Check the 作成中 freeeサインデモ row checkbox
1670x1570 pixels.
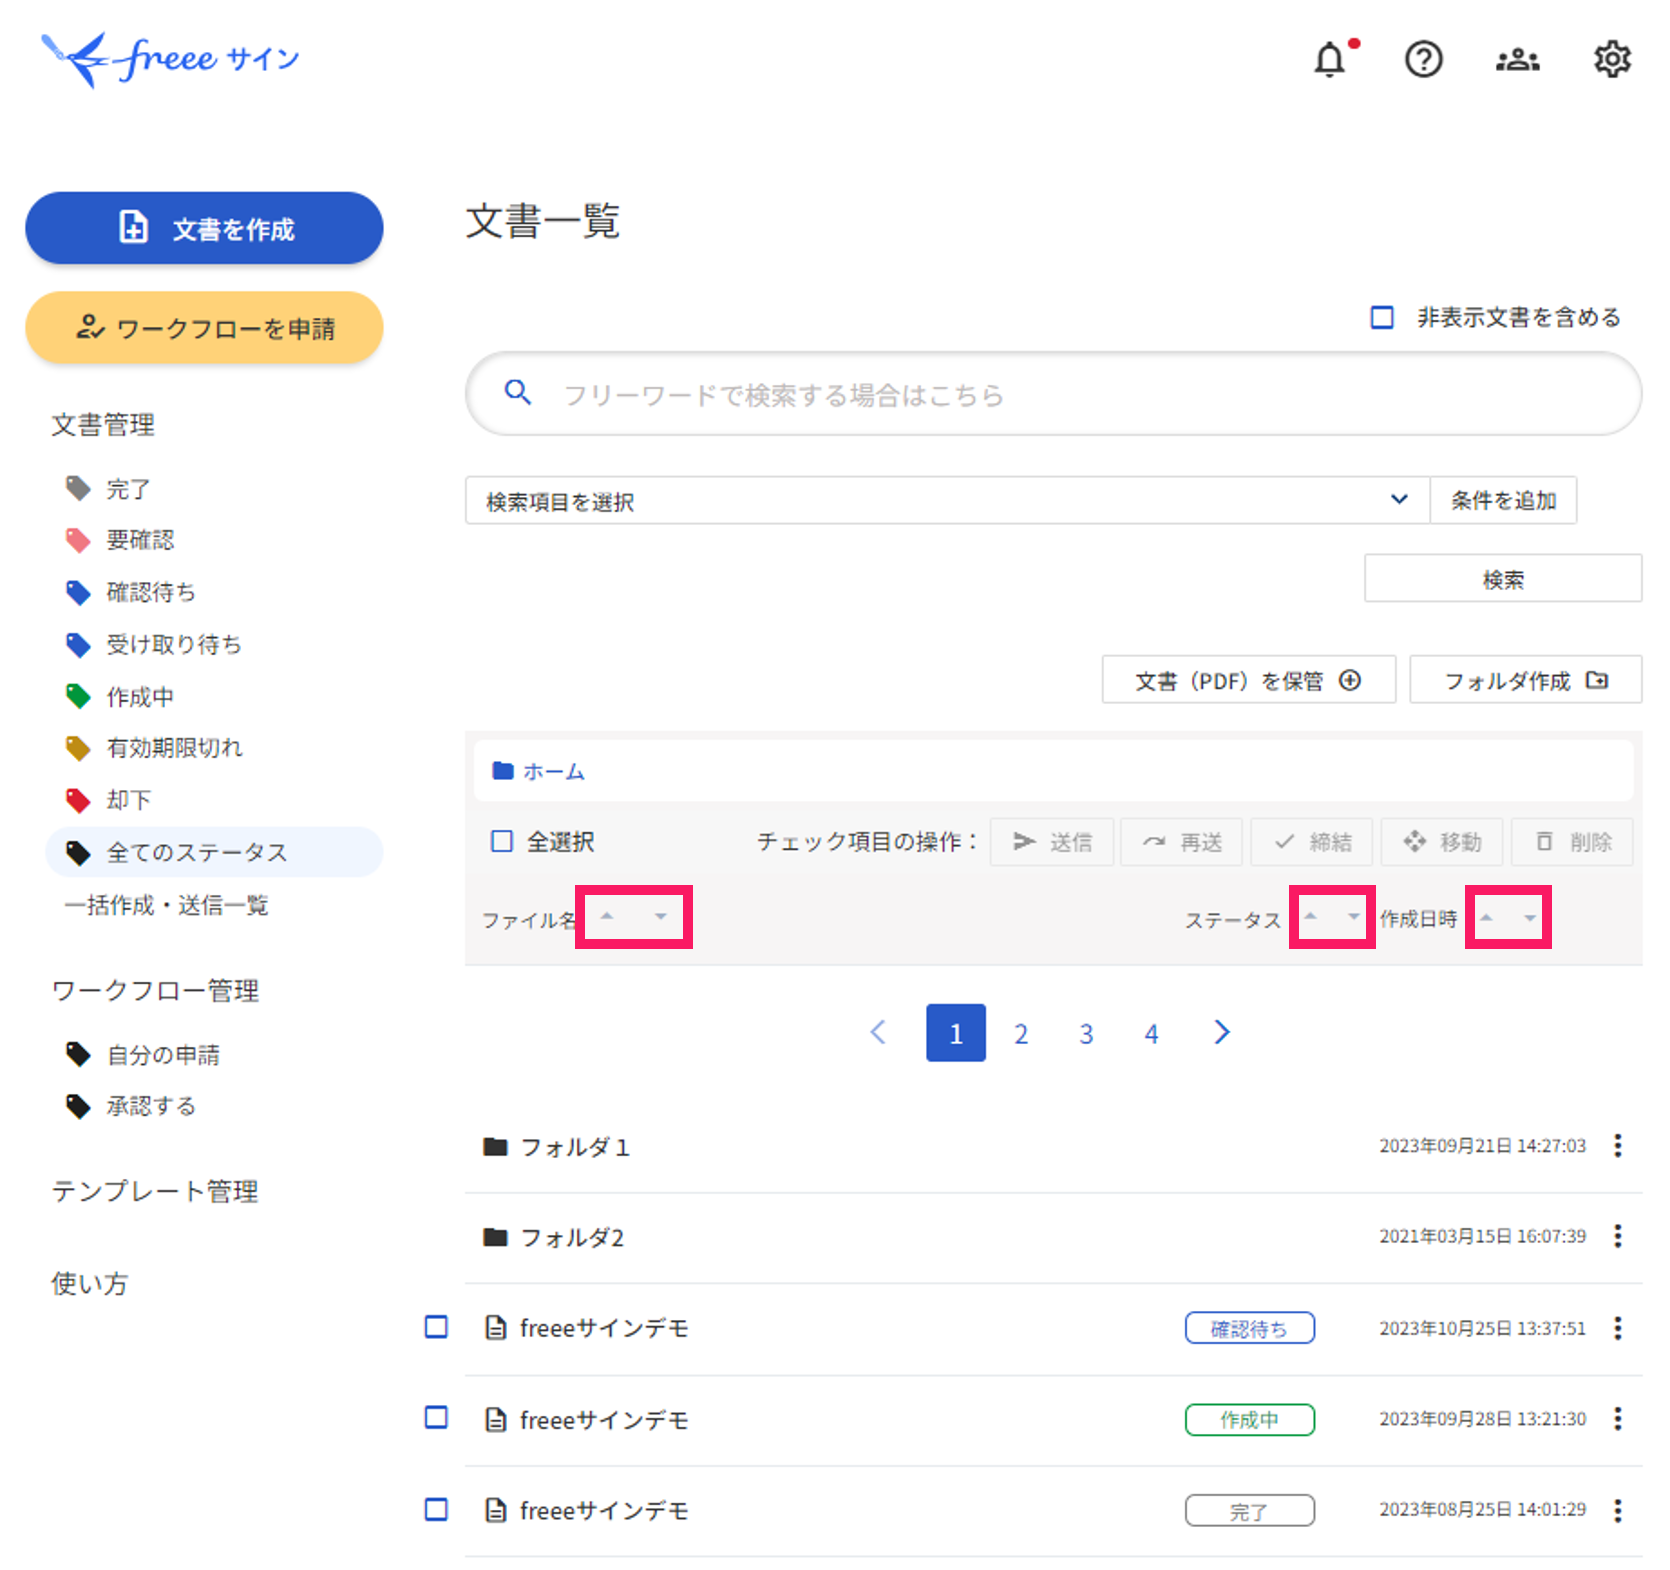pyautogui.click(x=436, y=1417)
